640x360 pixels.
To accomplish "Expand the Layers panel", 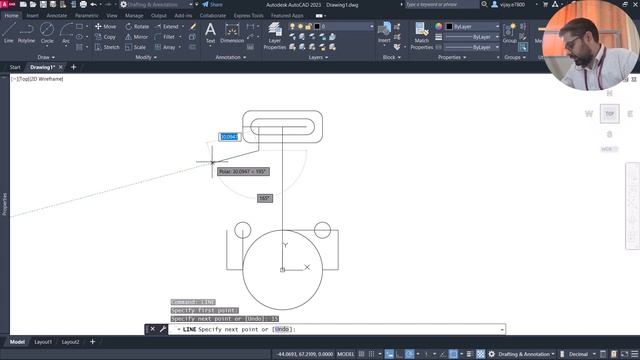I will click(x=318, y=57).
